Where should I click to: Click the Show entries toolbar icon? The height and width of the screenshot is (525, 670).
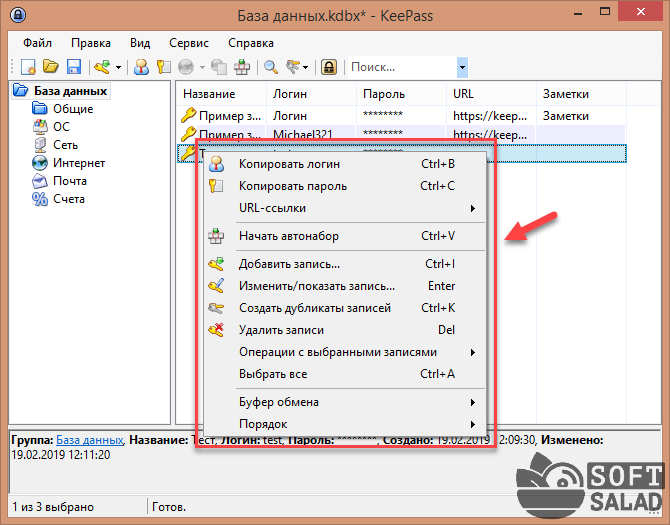coord(294,67)
